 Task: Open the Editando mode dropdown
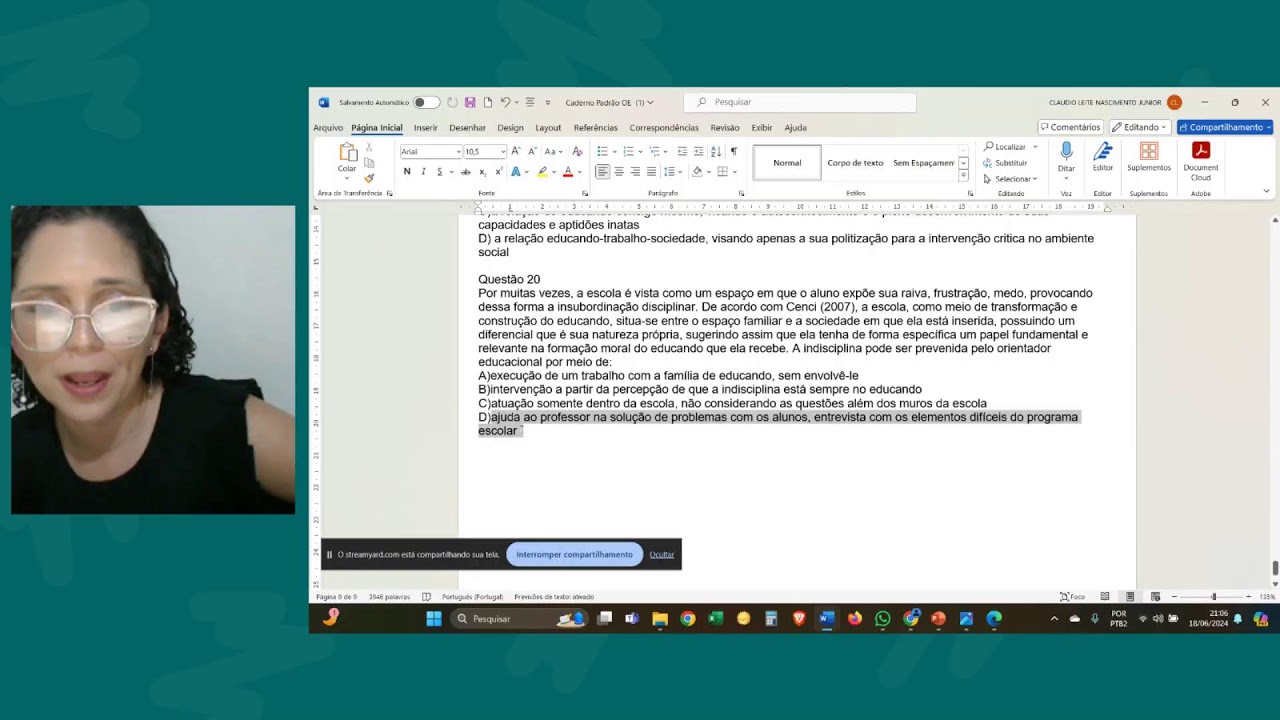[1140, 127]
